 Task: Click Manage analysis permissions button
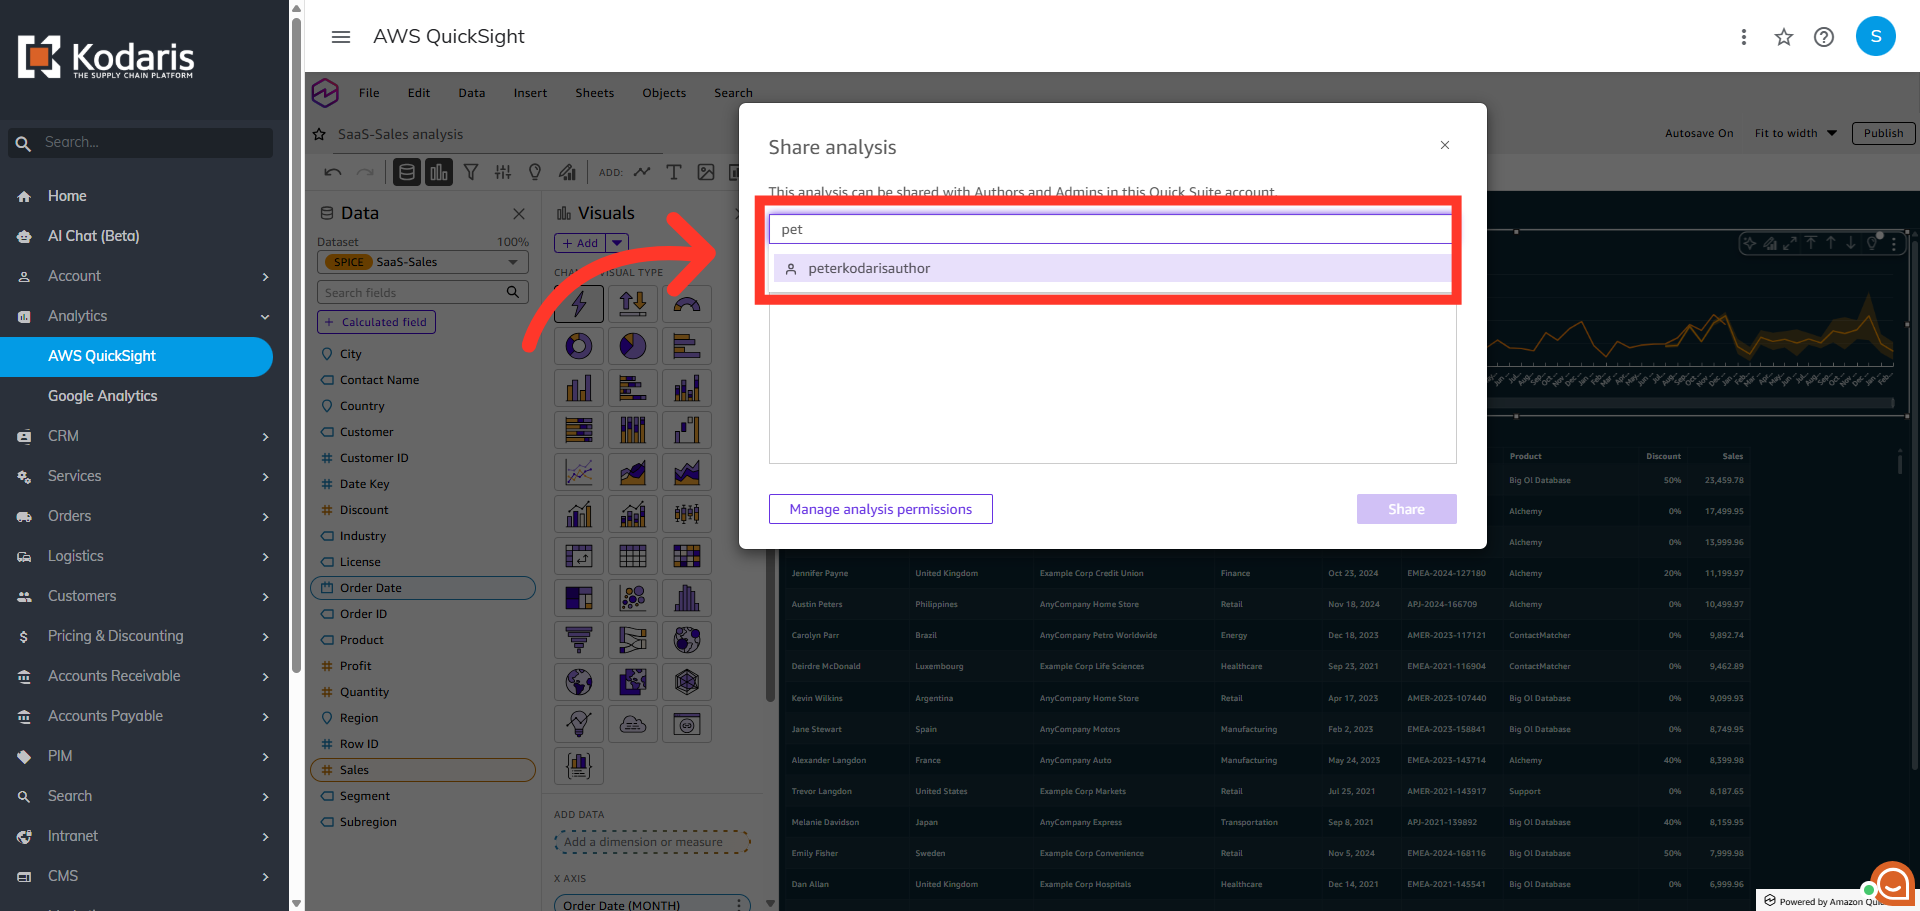881,509
